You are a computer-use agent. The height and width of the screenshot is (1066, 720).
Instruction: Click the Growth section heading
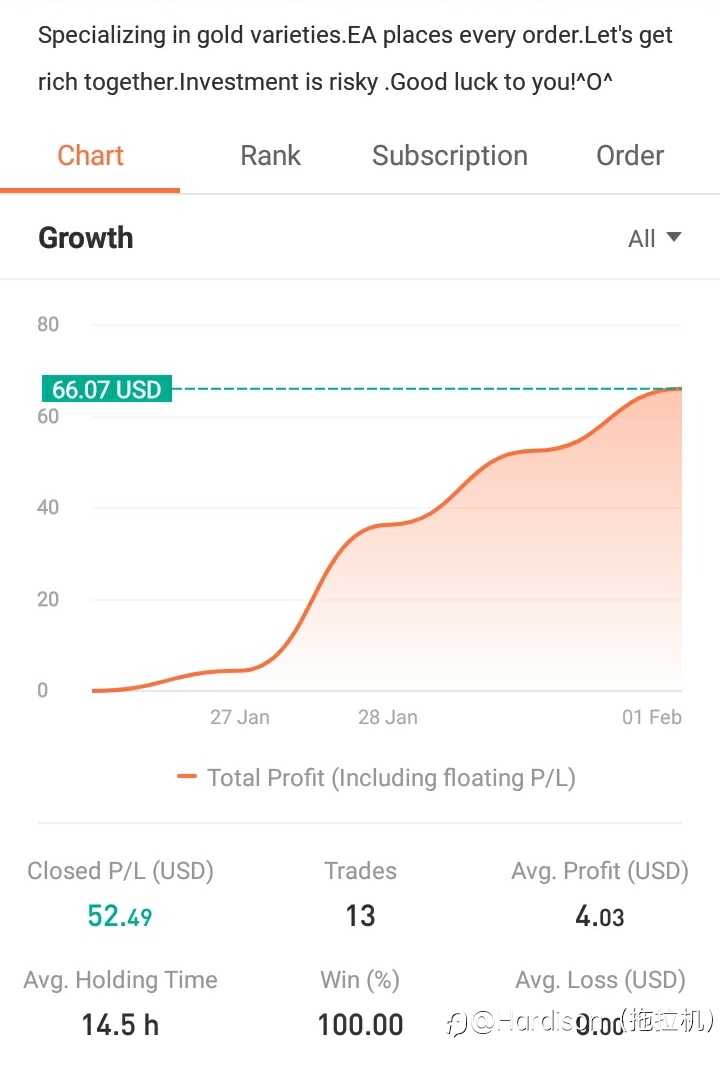pos(86,238)
